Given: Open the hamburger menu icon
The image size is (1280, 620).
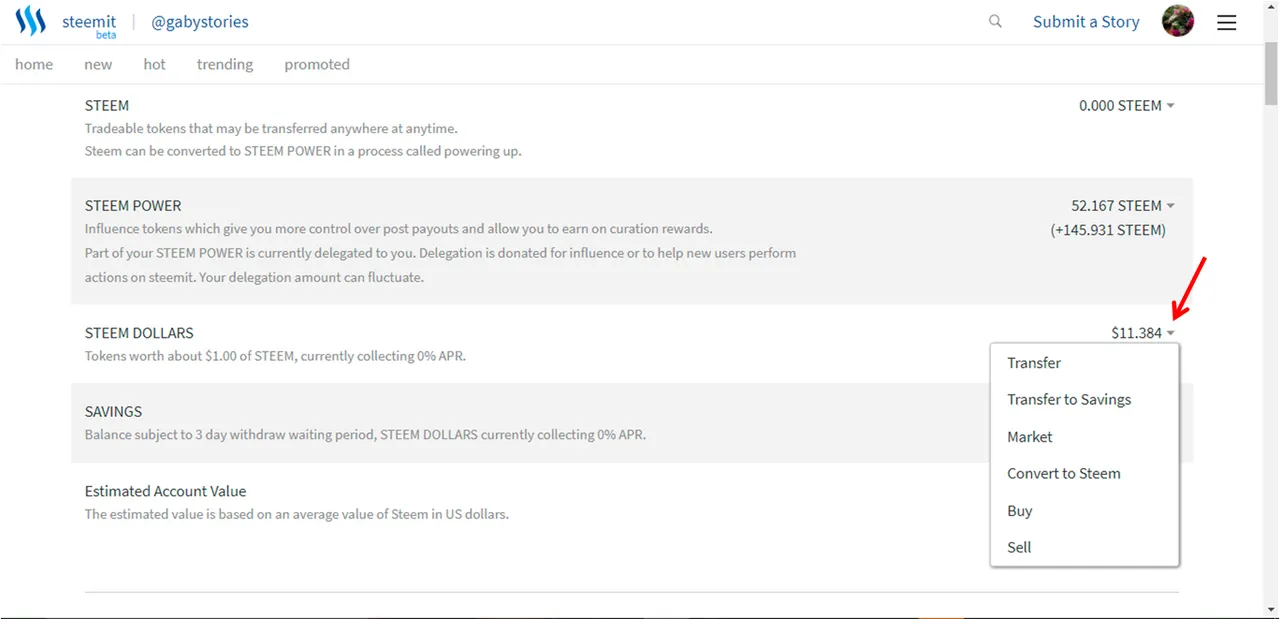Looking at the screenshot, I should coord(1227,22).
